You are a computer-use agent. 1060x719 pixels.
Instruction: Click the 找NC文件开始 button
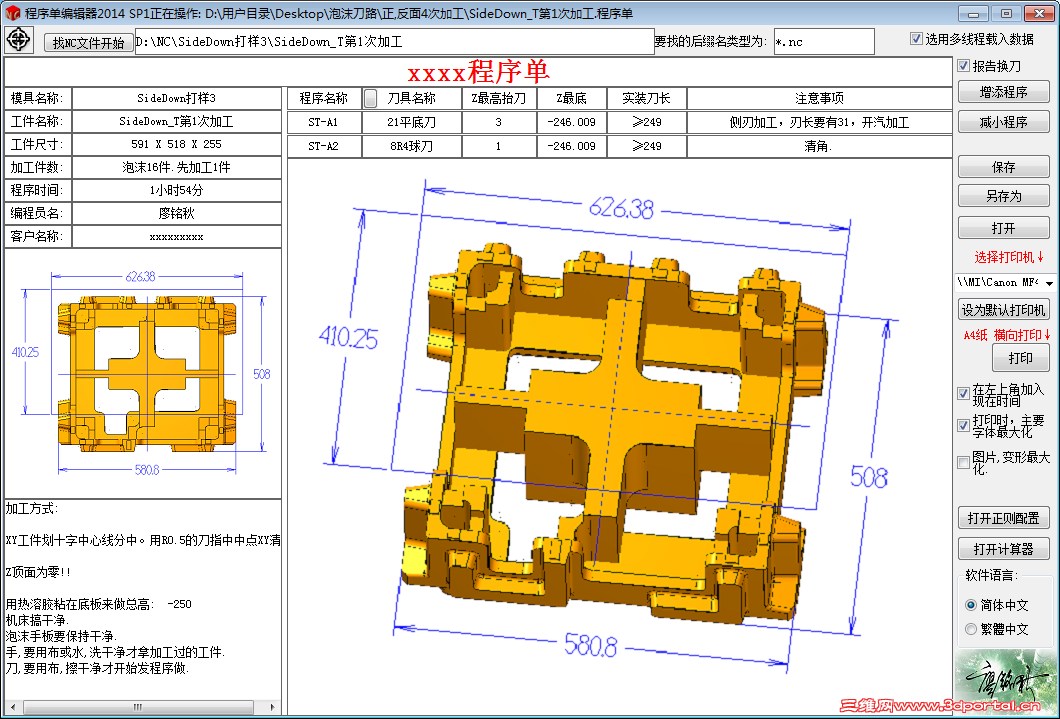88,43
